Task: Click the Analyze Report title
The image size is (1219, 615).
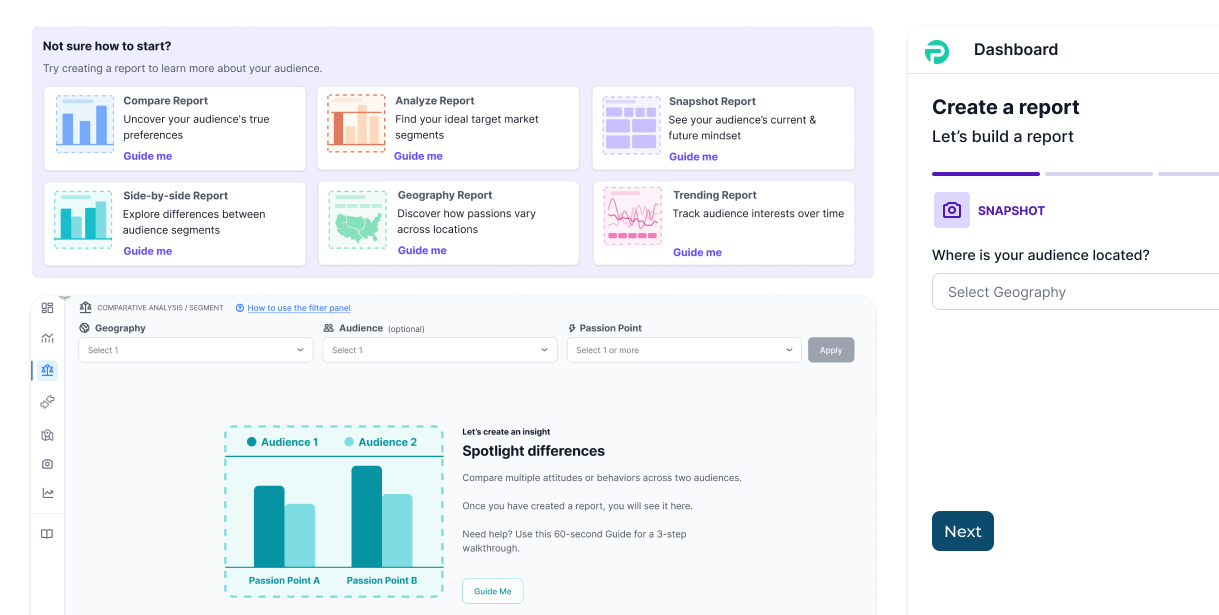Action: pyautogui.click(x=435, y=101)
